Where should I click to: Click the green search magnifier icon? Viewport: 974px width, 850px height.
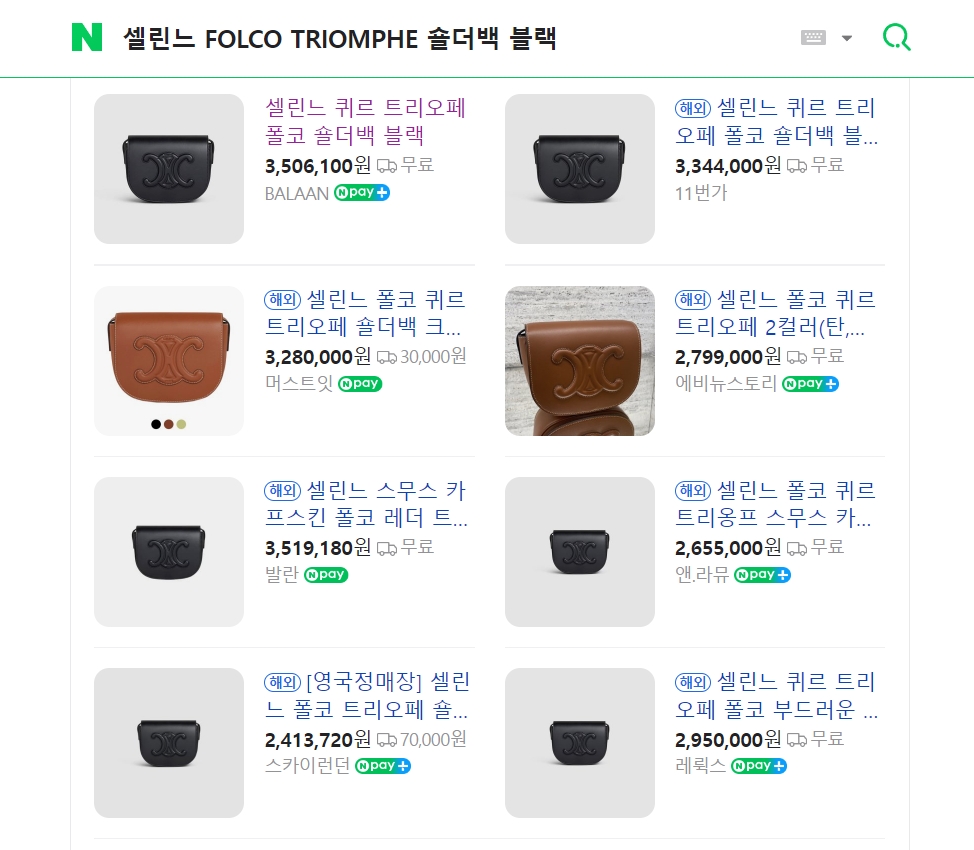point(896,38)
